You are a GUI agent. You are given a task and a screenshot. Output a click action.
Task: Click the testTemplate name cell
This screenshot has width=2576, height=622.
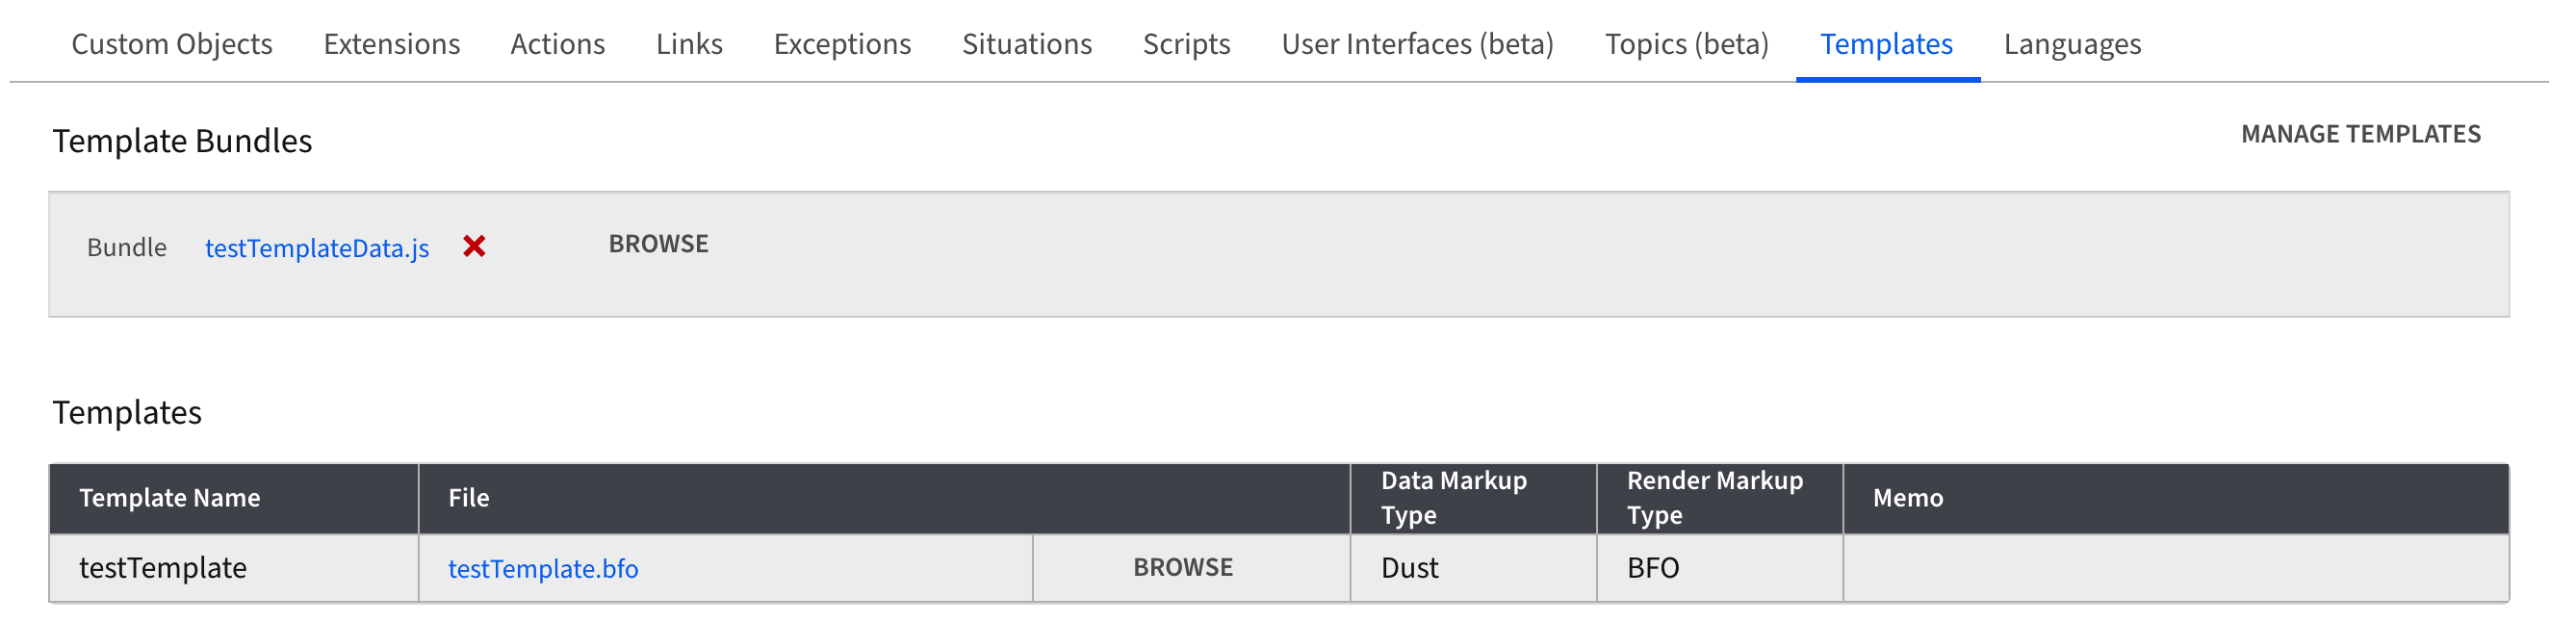(x=234, y=568)
